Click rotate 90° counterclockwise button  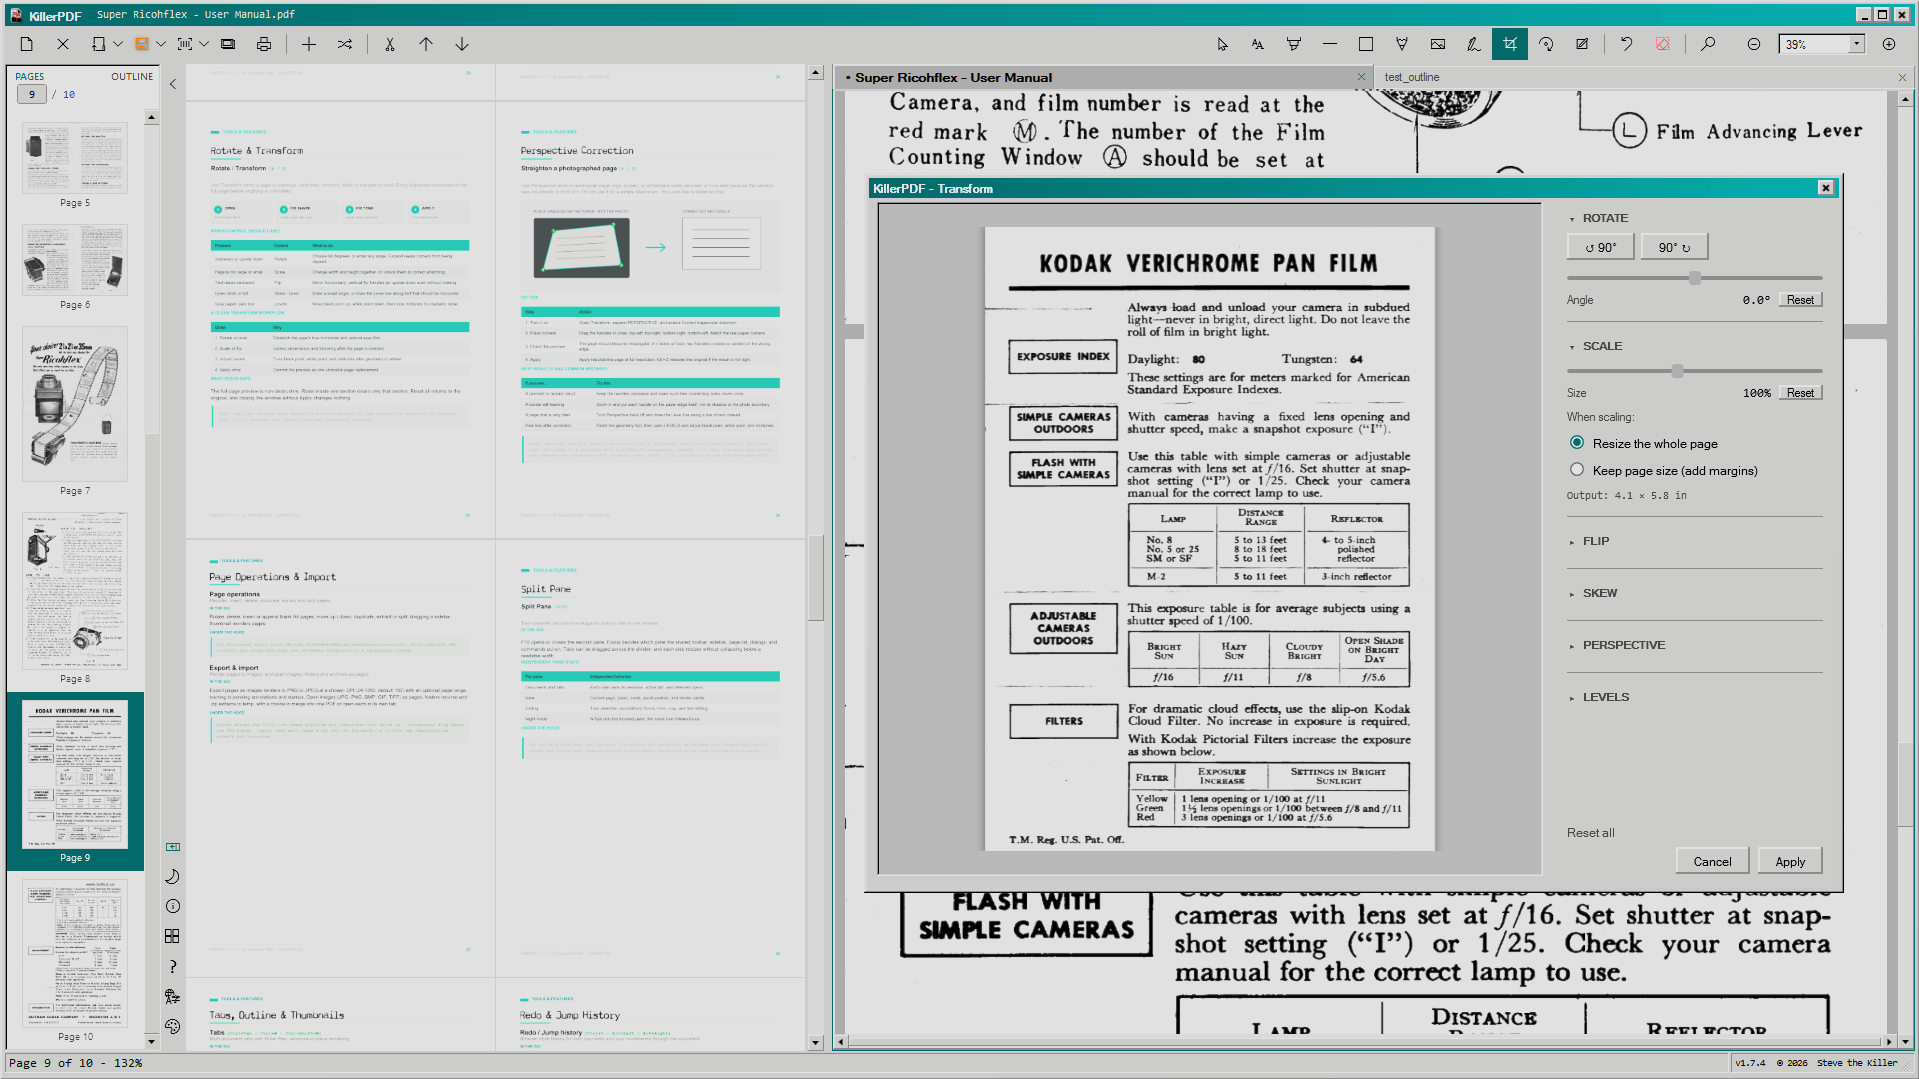tap(1600, 247)
